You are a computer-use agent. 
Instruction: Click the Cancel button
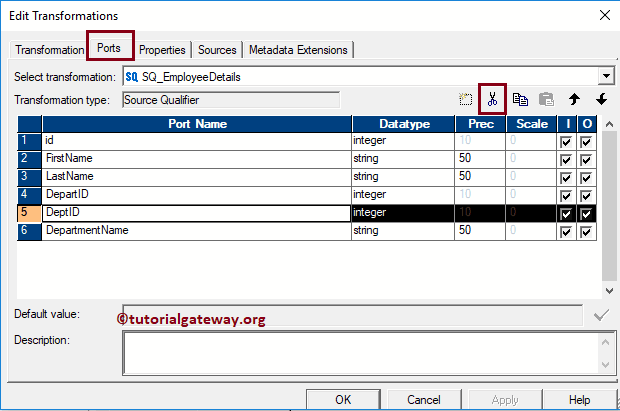pyautogui.click(x=423, y=400)
